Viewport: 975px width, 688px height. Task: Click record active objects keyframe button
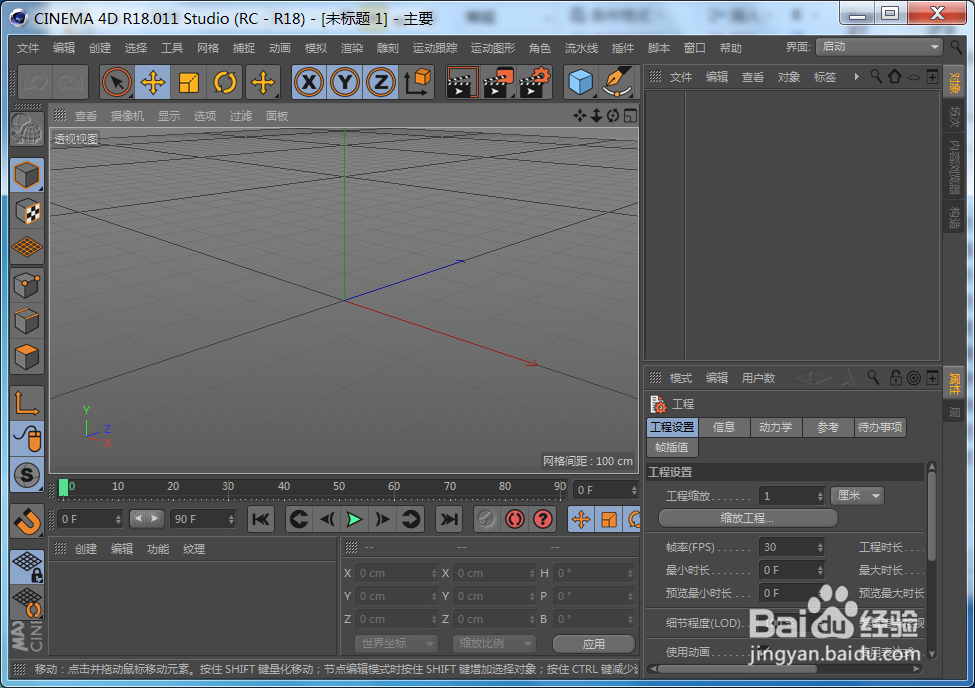click(x=486, y=519)
